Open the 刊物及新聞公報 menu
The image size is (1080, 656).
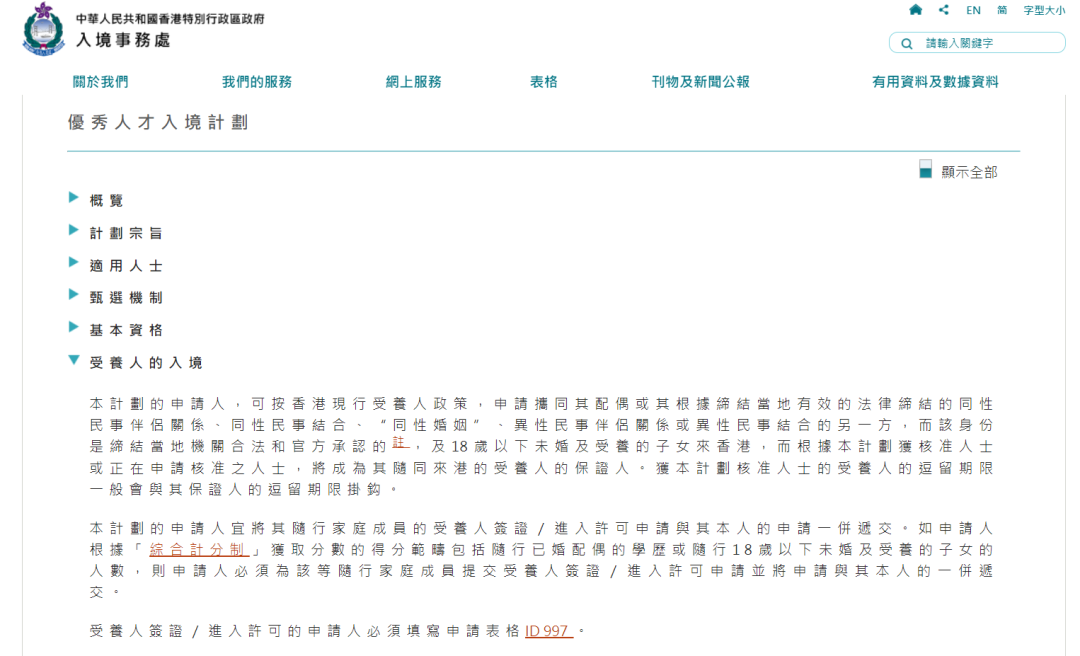coord(700,82)
